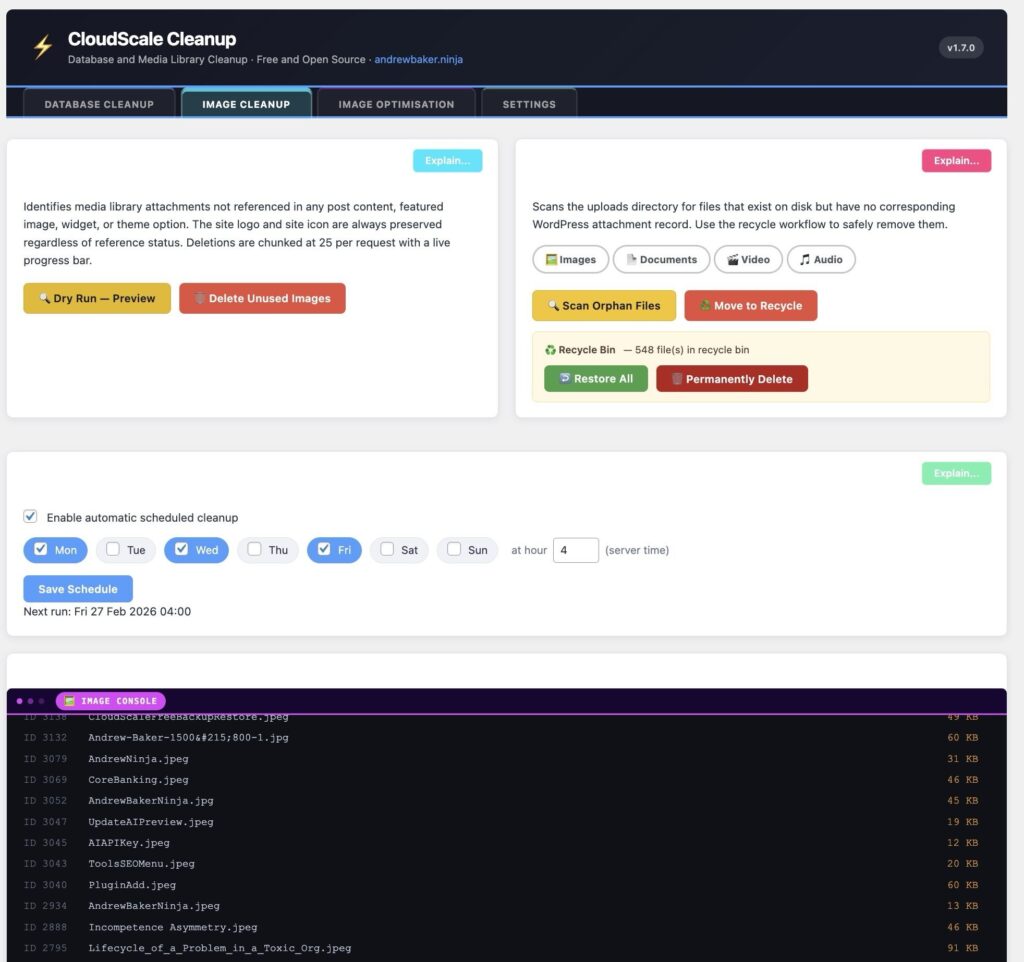The image size is (1024, 962).
Task: Switch to the DATABASE CLEANUP tab
Action: click(99, 103)
